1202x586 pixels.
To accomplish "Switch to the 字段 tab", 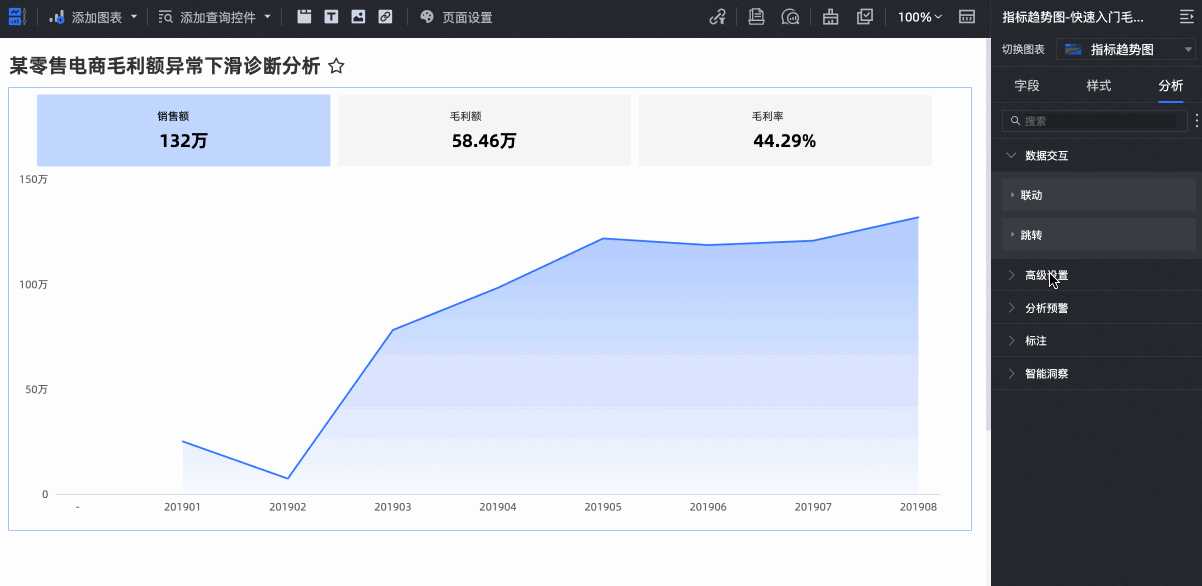I will 1027,86.
